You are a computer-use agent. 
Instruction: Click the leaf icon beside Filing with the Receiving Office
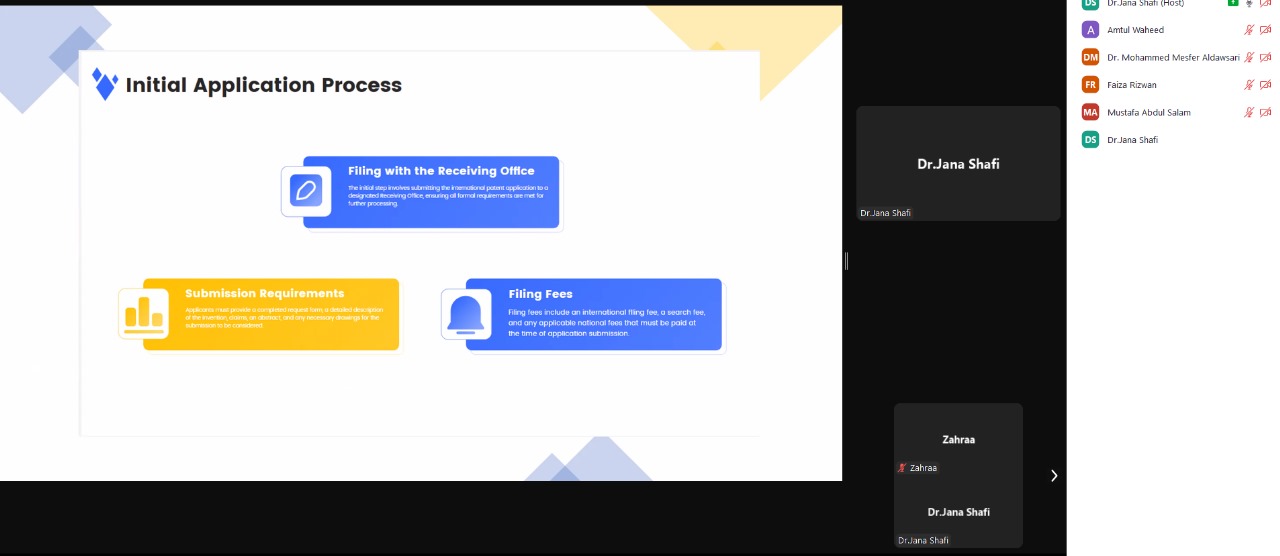(305, 190)
